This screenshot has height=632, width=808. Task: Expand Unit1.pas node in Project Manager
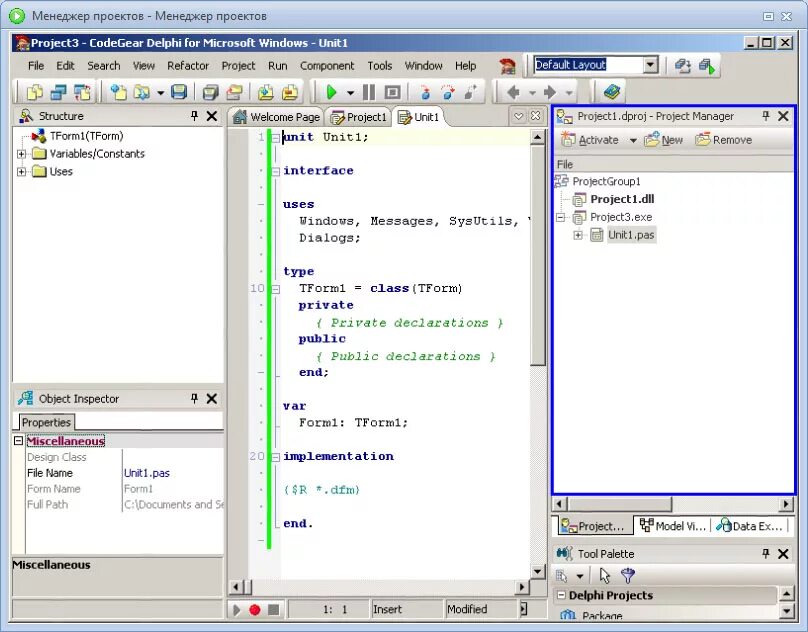point(578,235)
